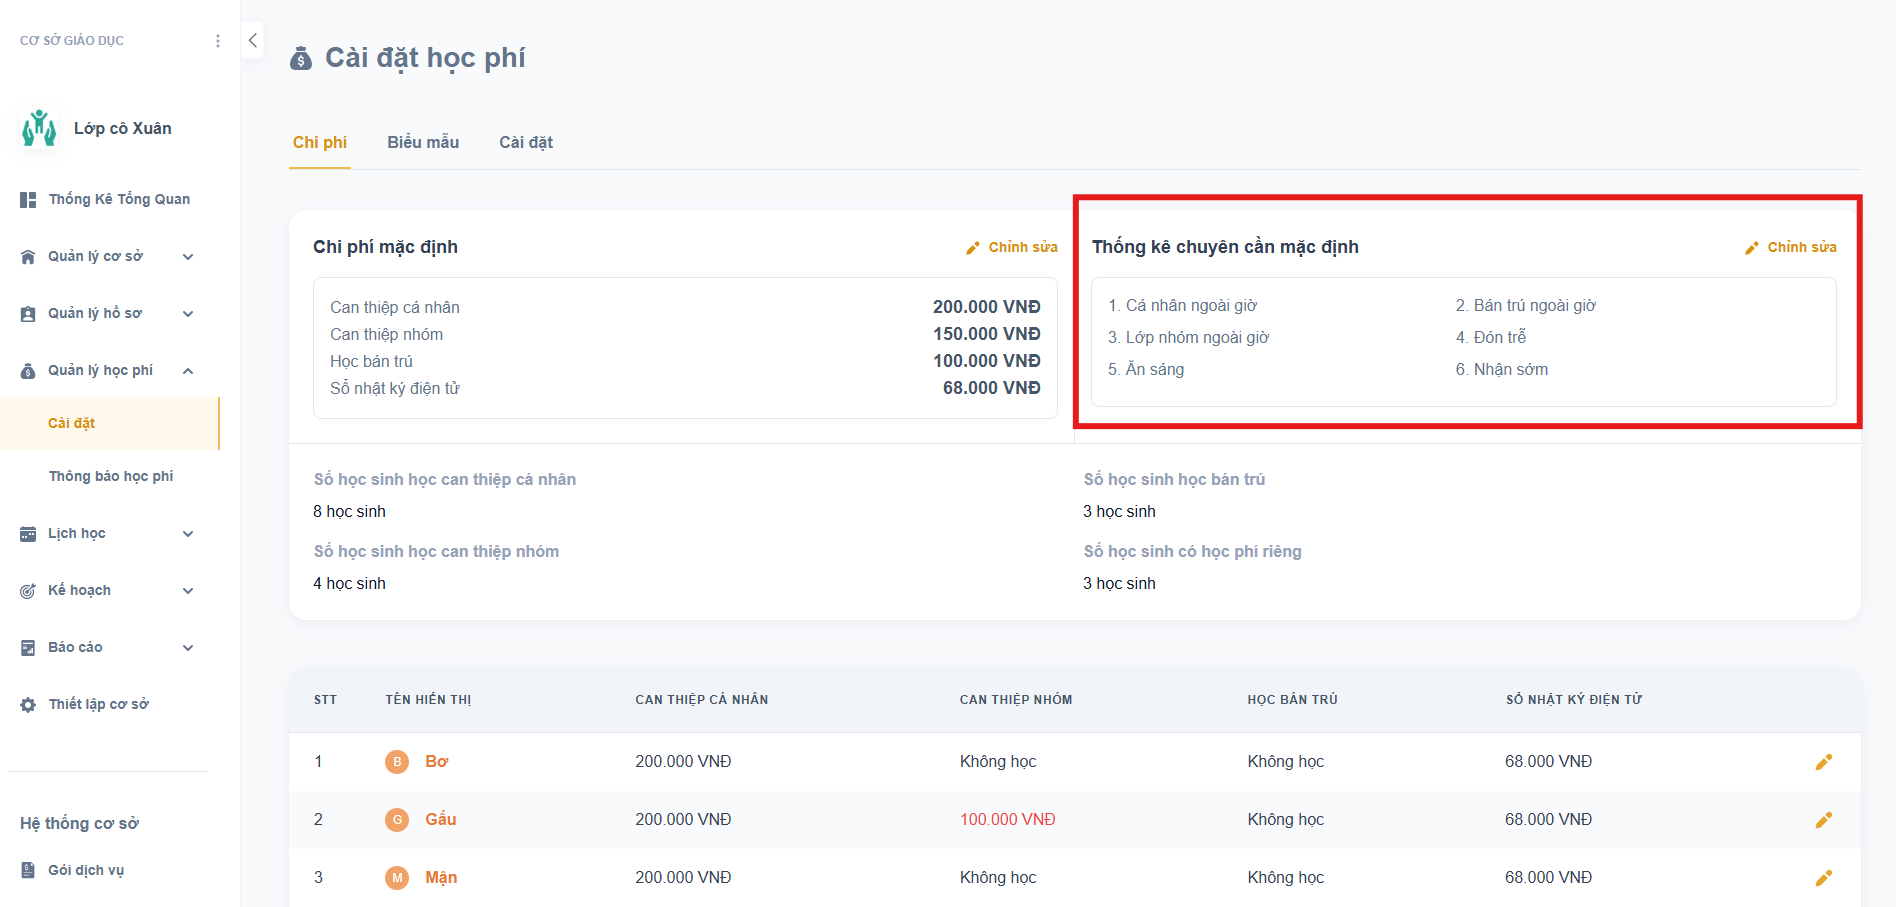
Task: Click the orange G avatar for Gấu
Action: coord(397,820)
